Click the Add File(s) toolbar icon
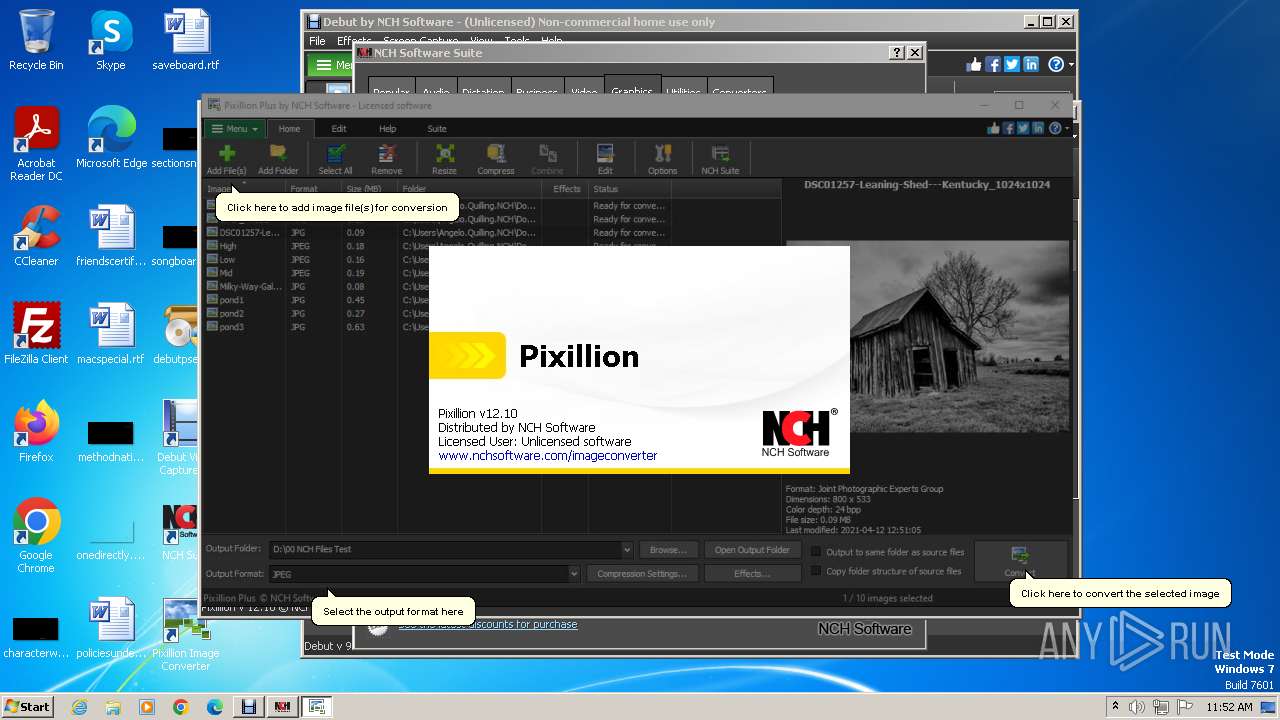Viewport: 1280px width, 720px height. coord(226,158)
